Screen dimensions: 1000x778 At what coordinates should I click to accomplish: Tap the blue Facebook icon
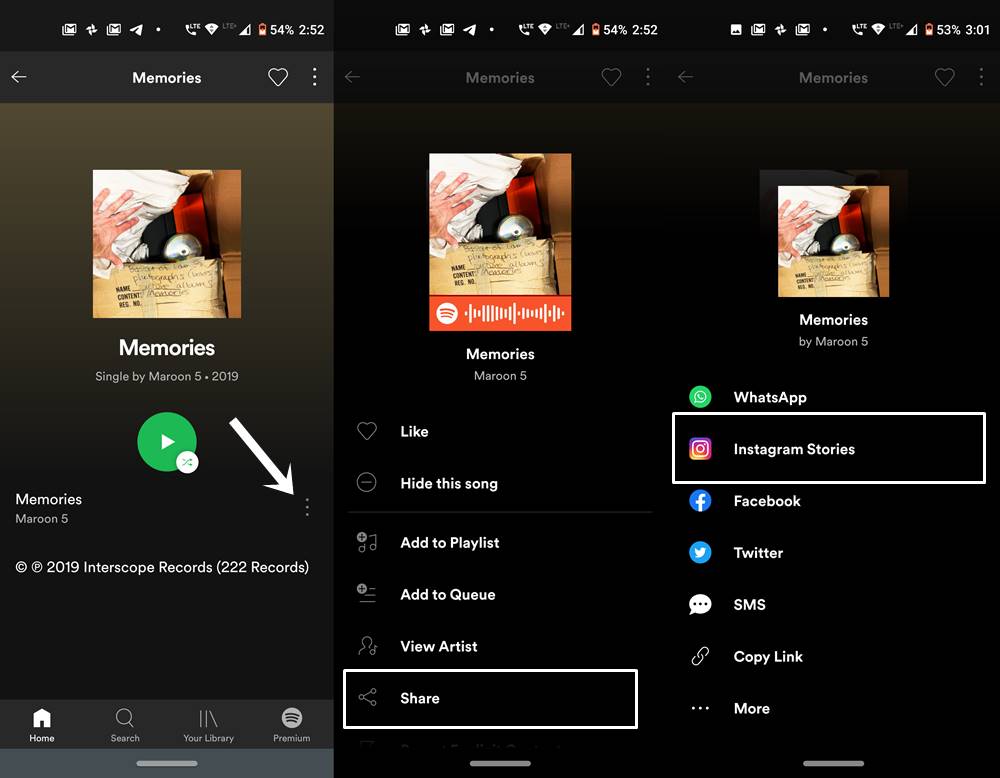(700, 501)
